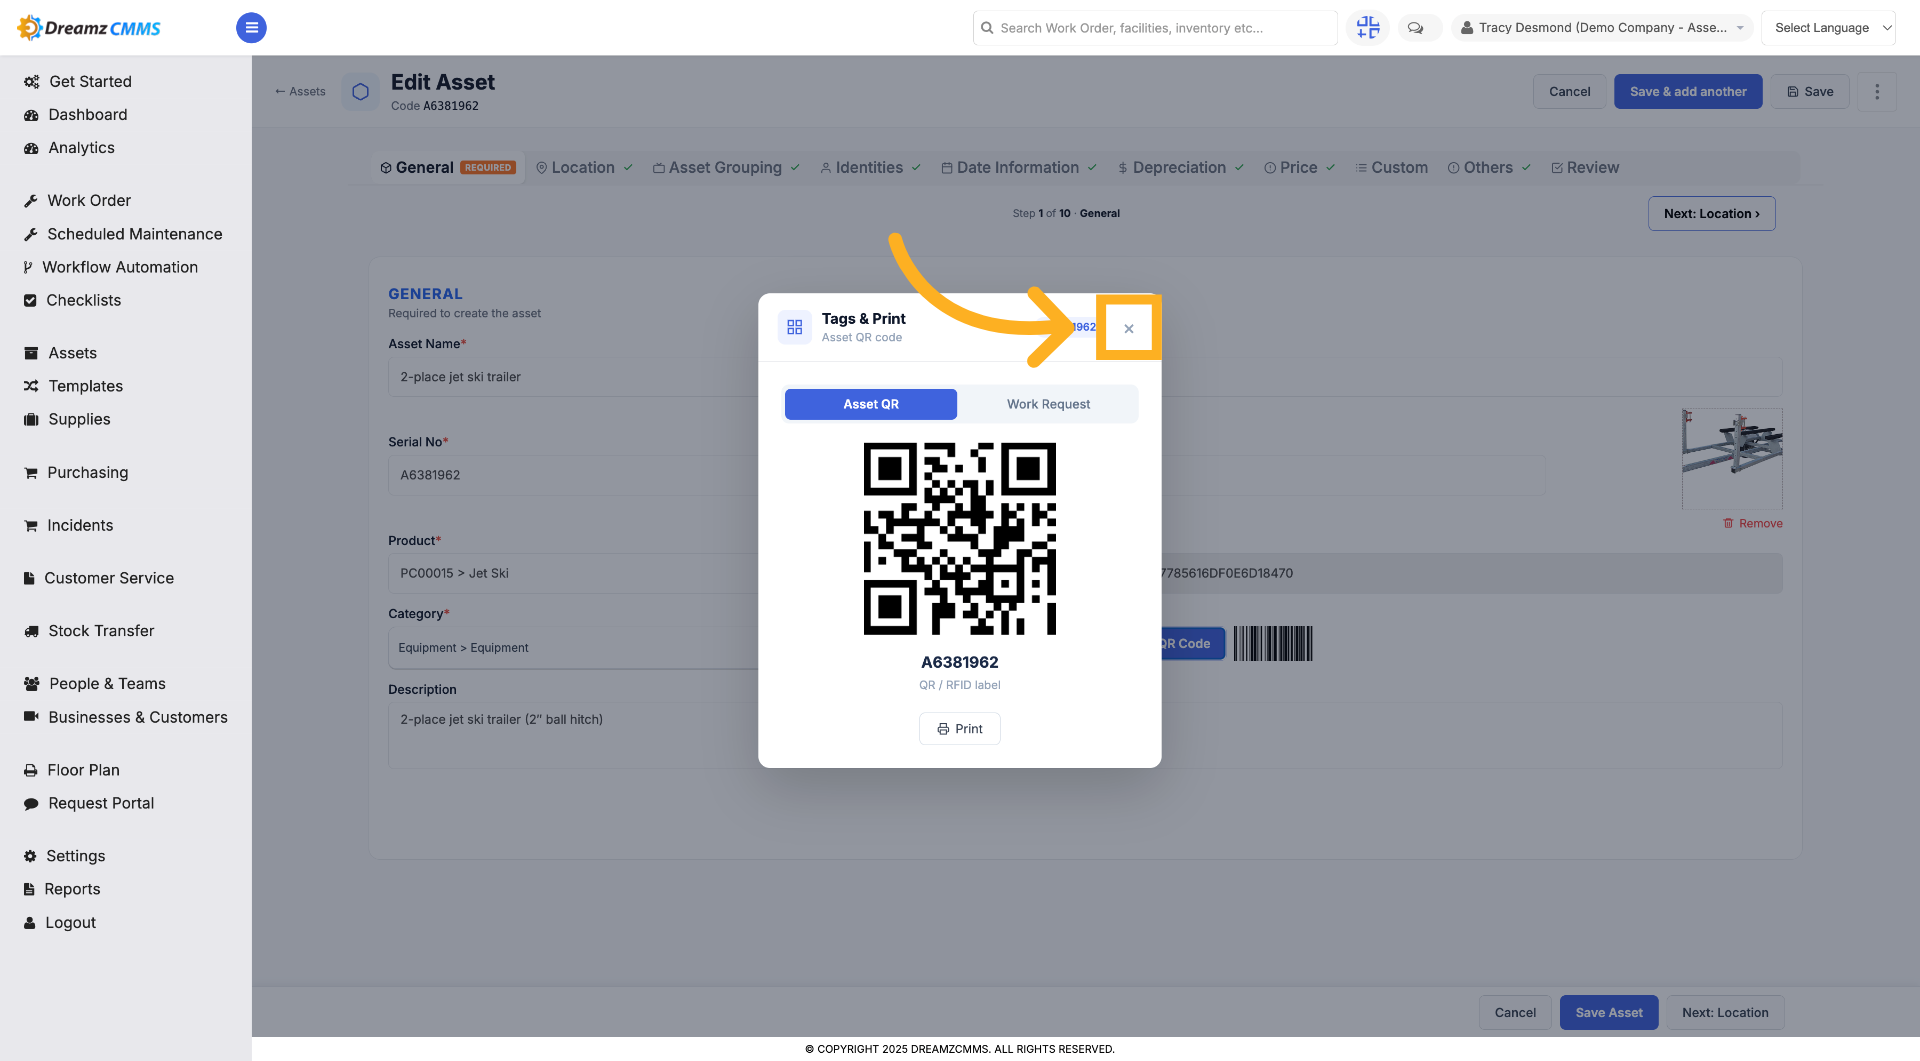Select the Depreciation step tab
Viewport: 1920px width, 1061px height.
click(1180, 167)
